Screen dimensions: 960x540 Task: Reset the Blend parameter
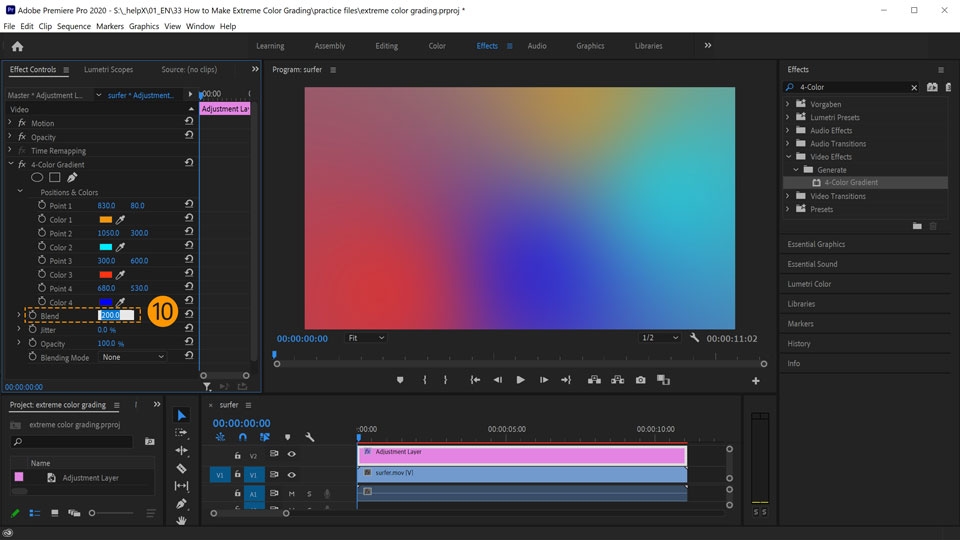189,316
